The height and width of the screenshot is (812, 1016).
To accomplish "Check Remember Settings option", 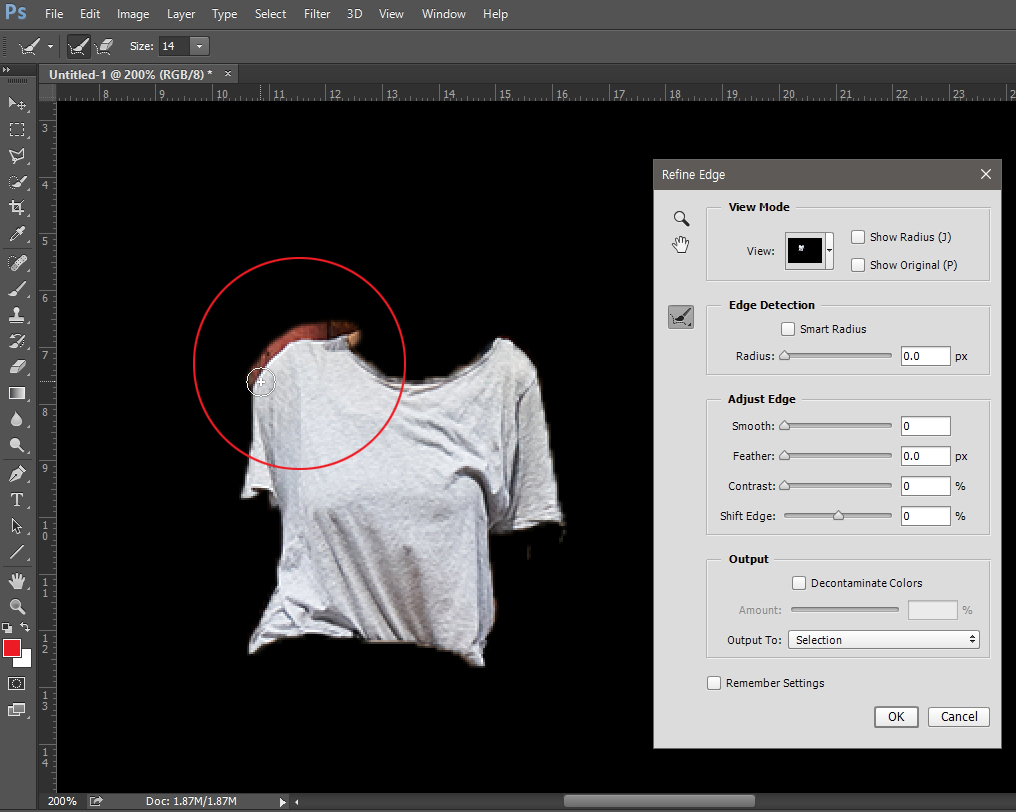I will point(714,683).
